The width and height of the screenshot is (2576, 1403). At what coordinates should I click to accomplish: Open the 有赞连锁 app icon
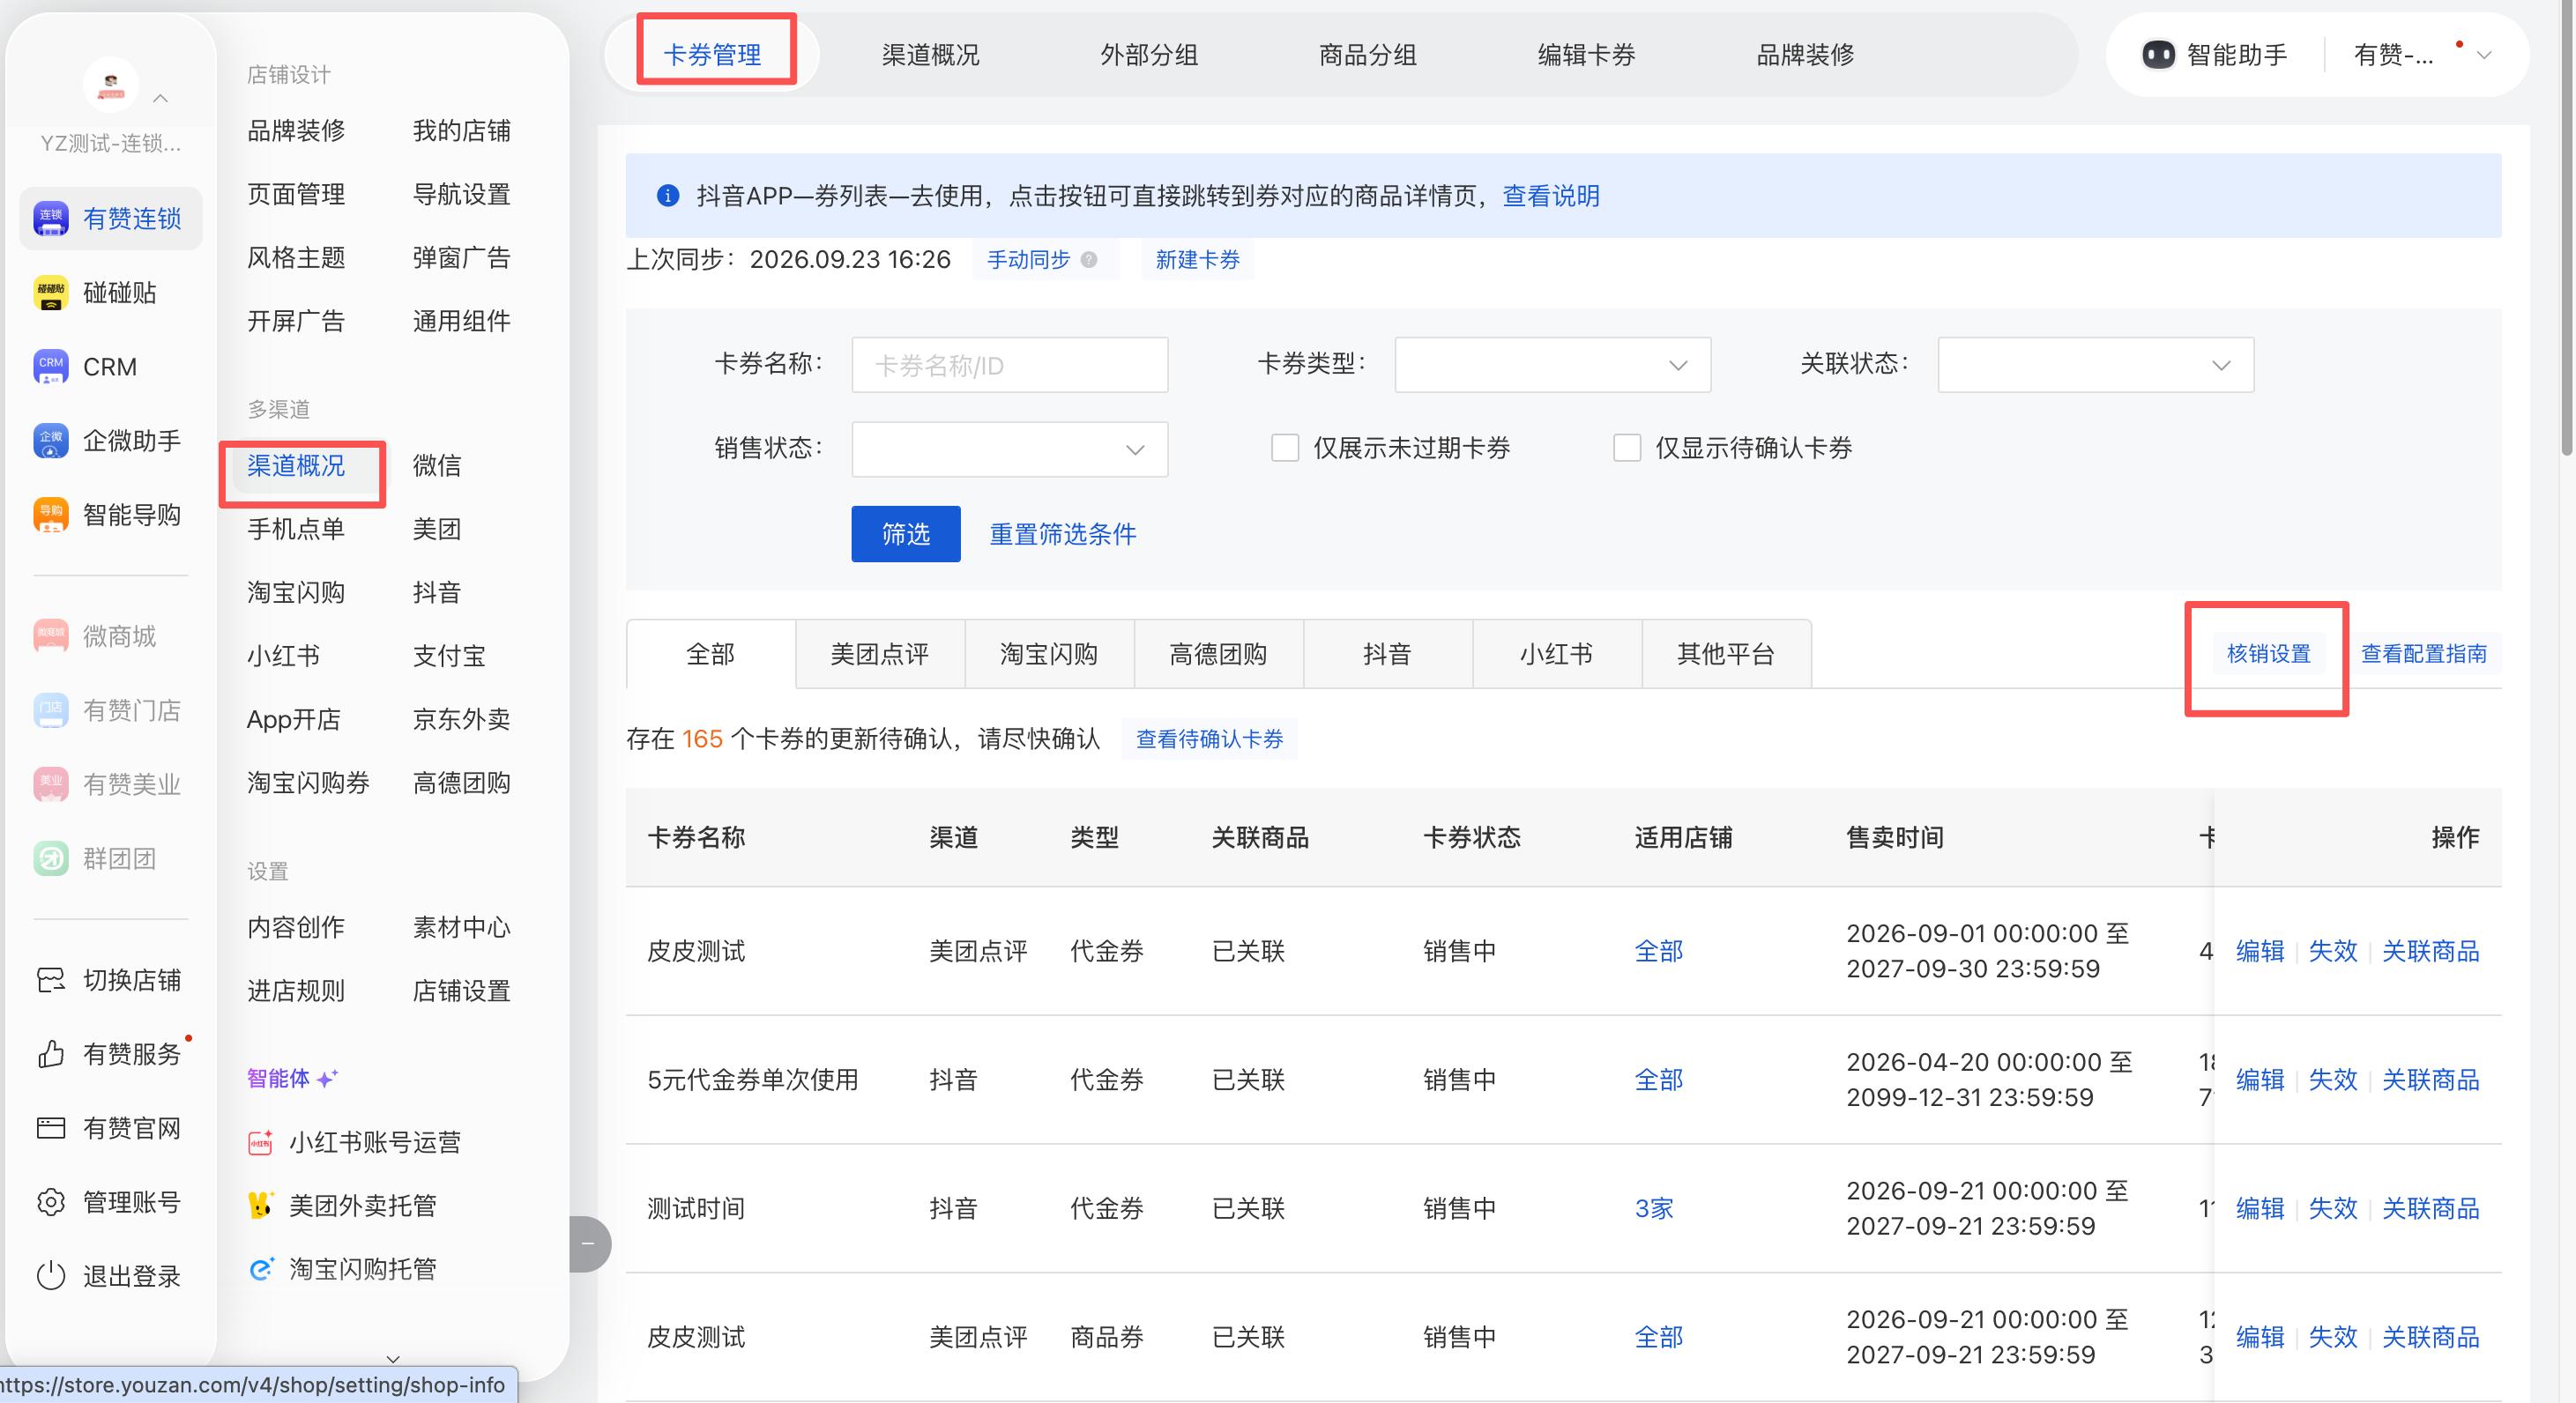(50, 218)
